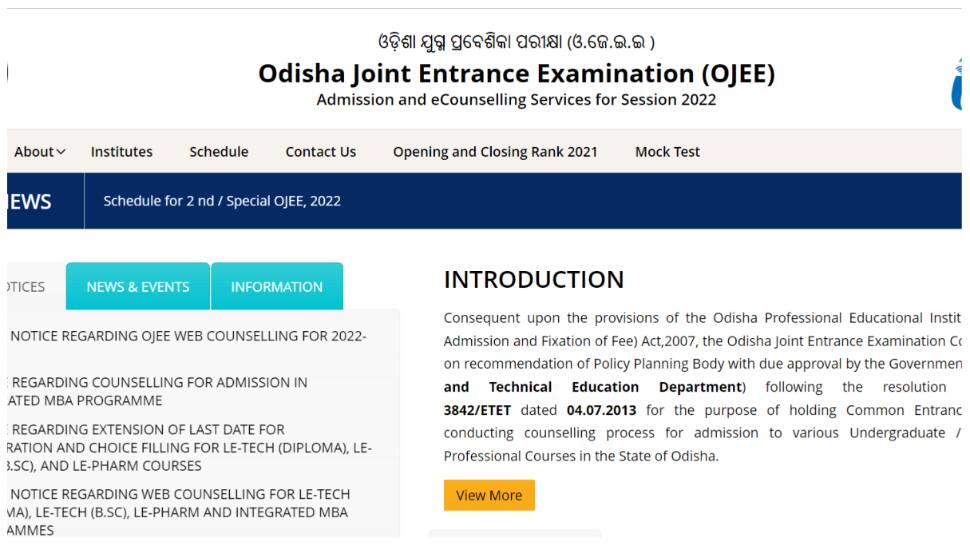Click the NEWS label in the blue bar

pos(30,202)
